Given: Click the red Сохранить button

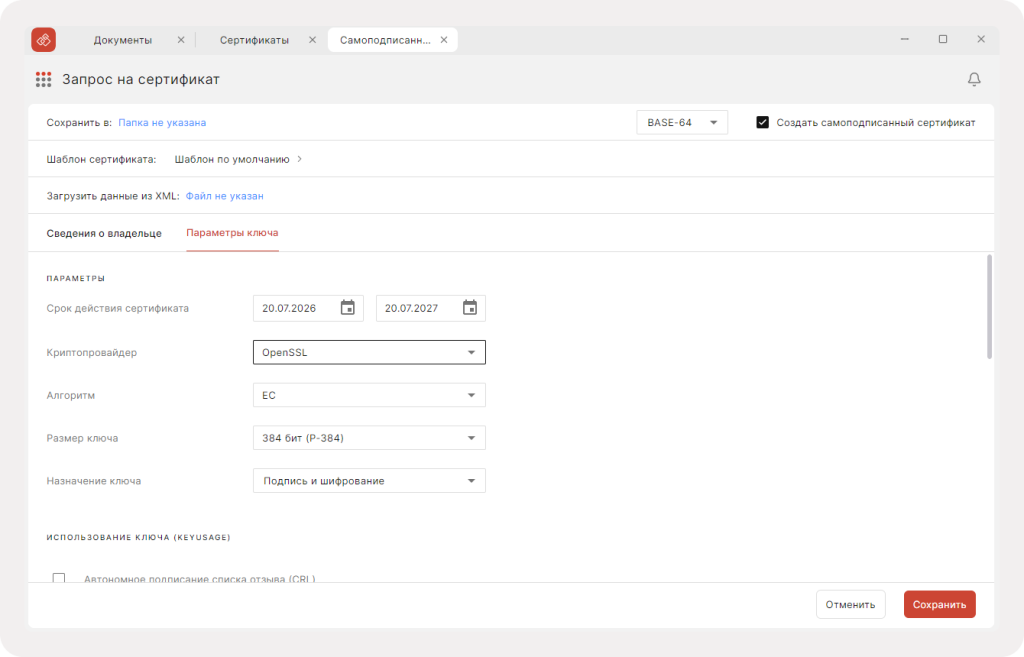Looking at the screenshot, I should [939, 604].
